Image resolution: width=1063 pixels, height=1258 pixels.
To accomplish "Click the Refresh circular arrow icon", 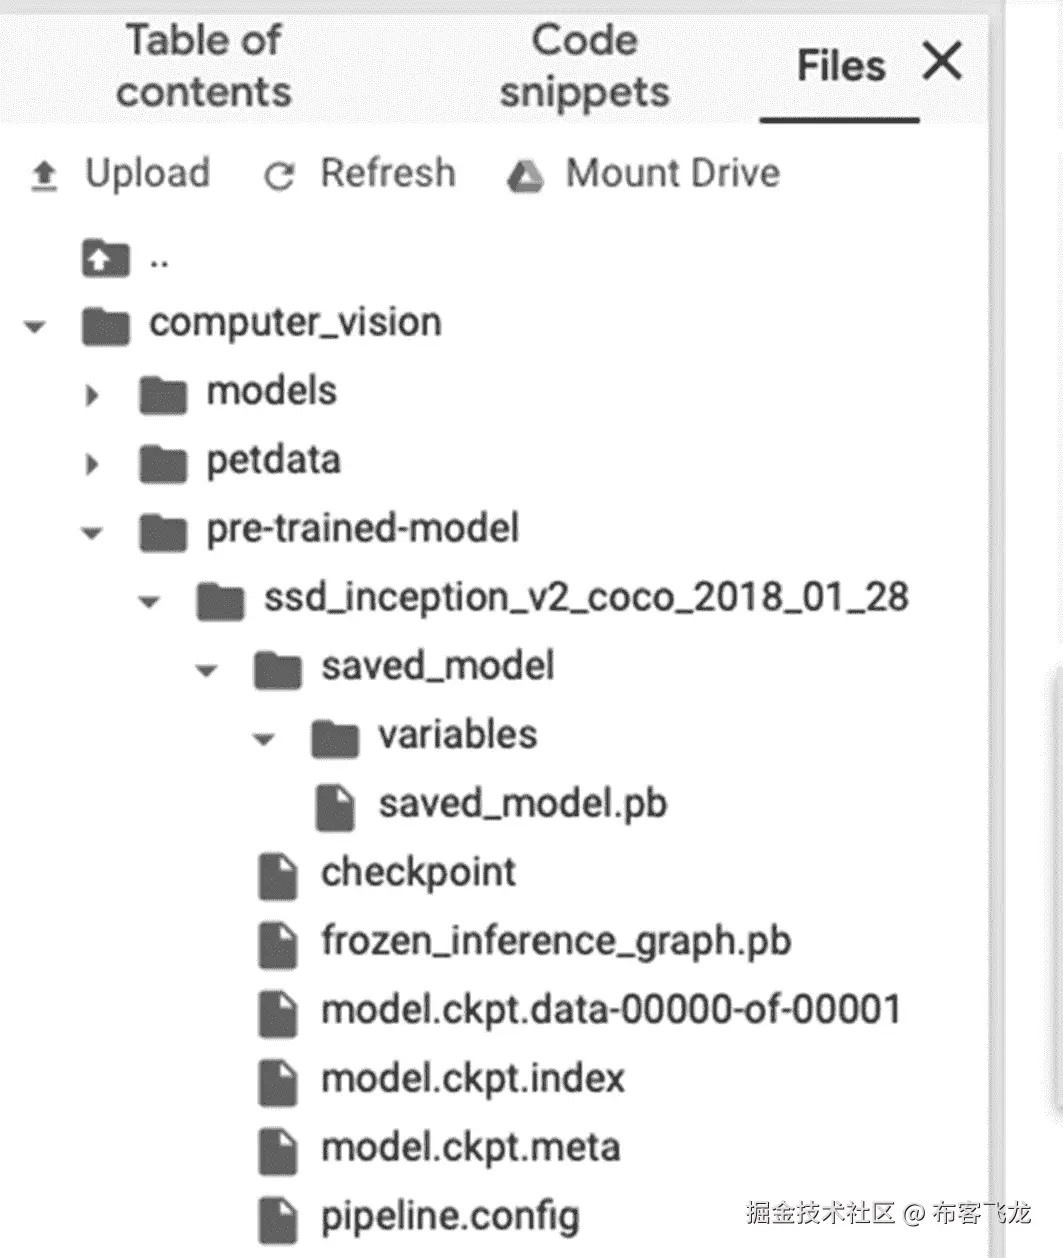I will pos(278,177).
